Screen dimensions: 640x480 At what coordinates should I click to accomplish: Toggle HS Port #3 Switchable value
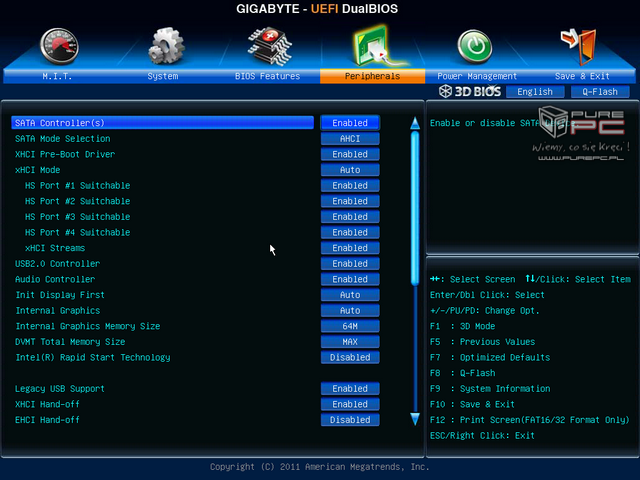coord(350,217)
